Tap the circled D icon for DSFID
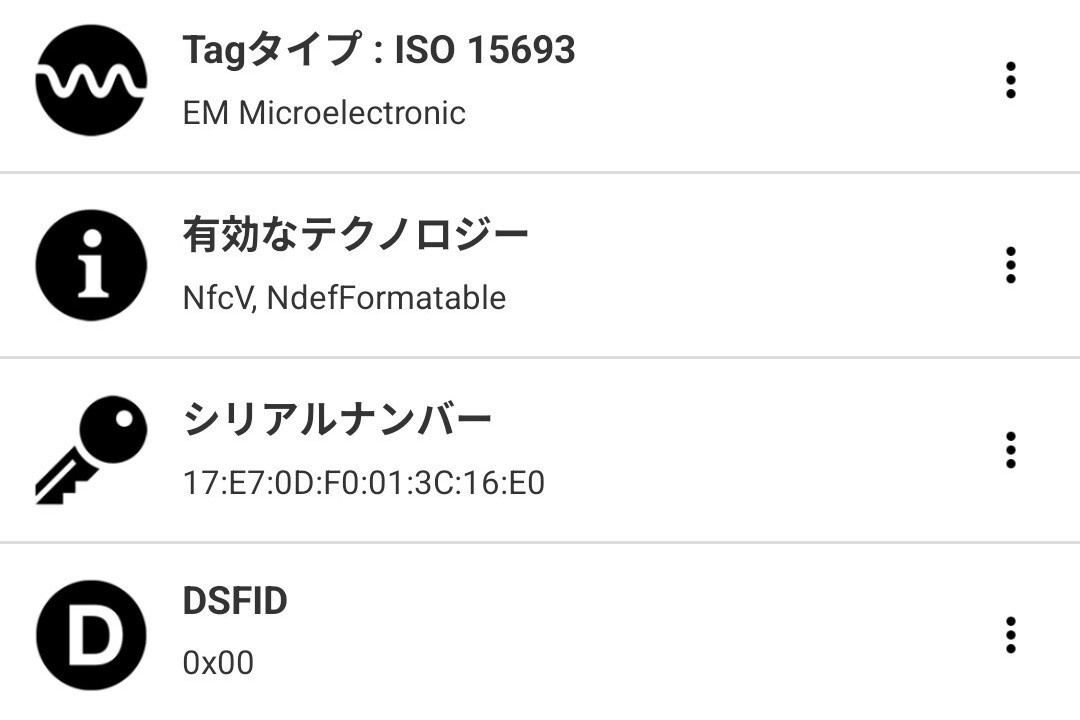The width and height of the screenshot is (1080, 720). pyautogui.click(x=91, y=635)
